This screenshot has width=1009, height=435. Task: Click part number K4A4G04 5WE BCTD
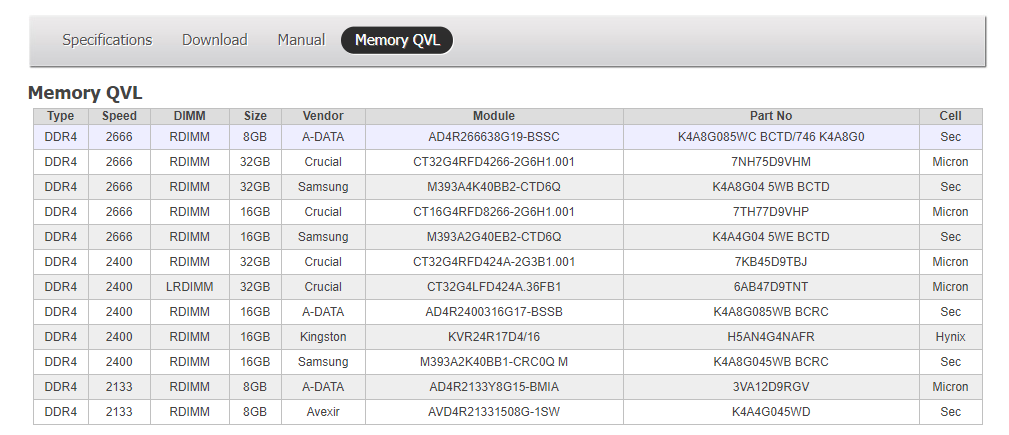coord(771,237)
